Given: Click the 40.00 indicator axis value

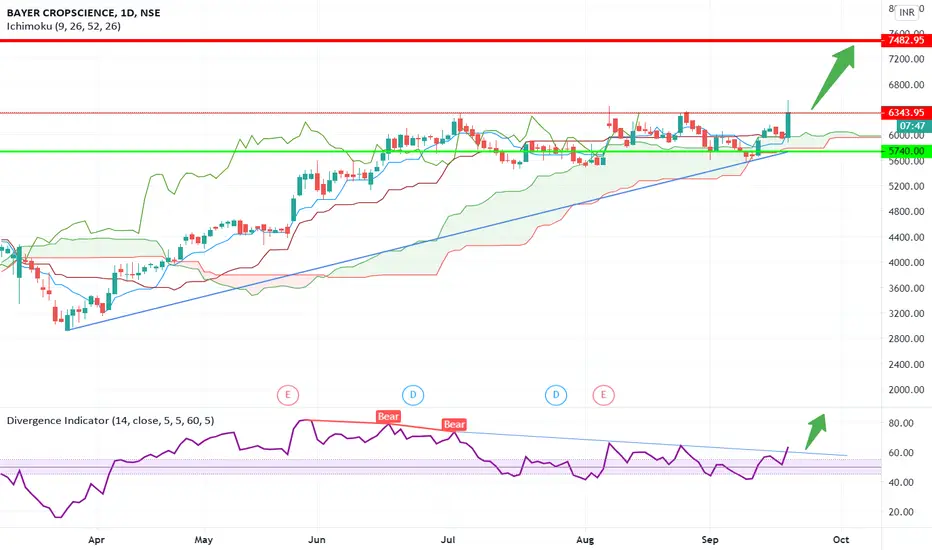Looking at the screenshot, I should point(901,482).
